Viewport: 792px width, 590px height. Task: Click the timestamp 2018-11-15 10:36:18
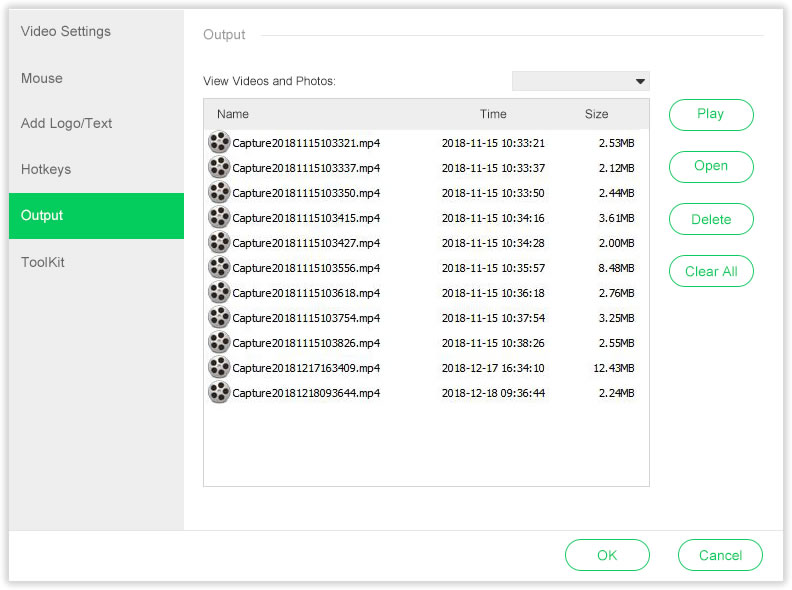point(493,293)
